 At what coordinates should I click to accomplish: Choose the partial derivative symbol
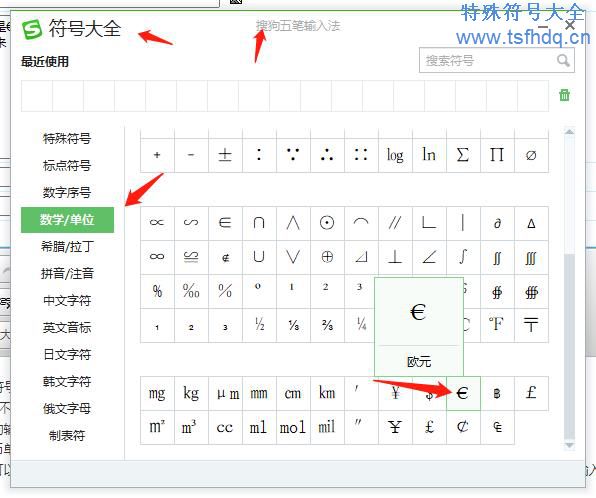point(497,223)
